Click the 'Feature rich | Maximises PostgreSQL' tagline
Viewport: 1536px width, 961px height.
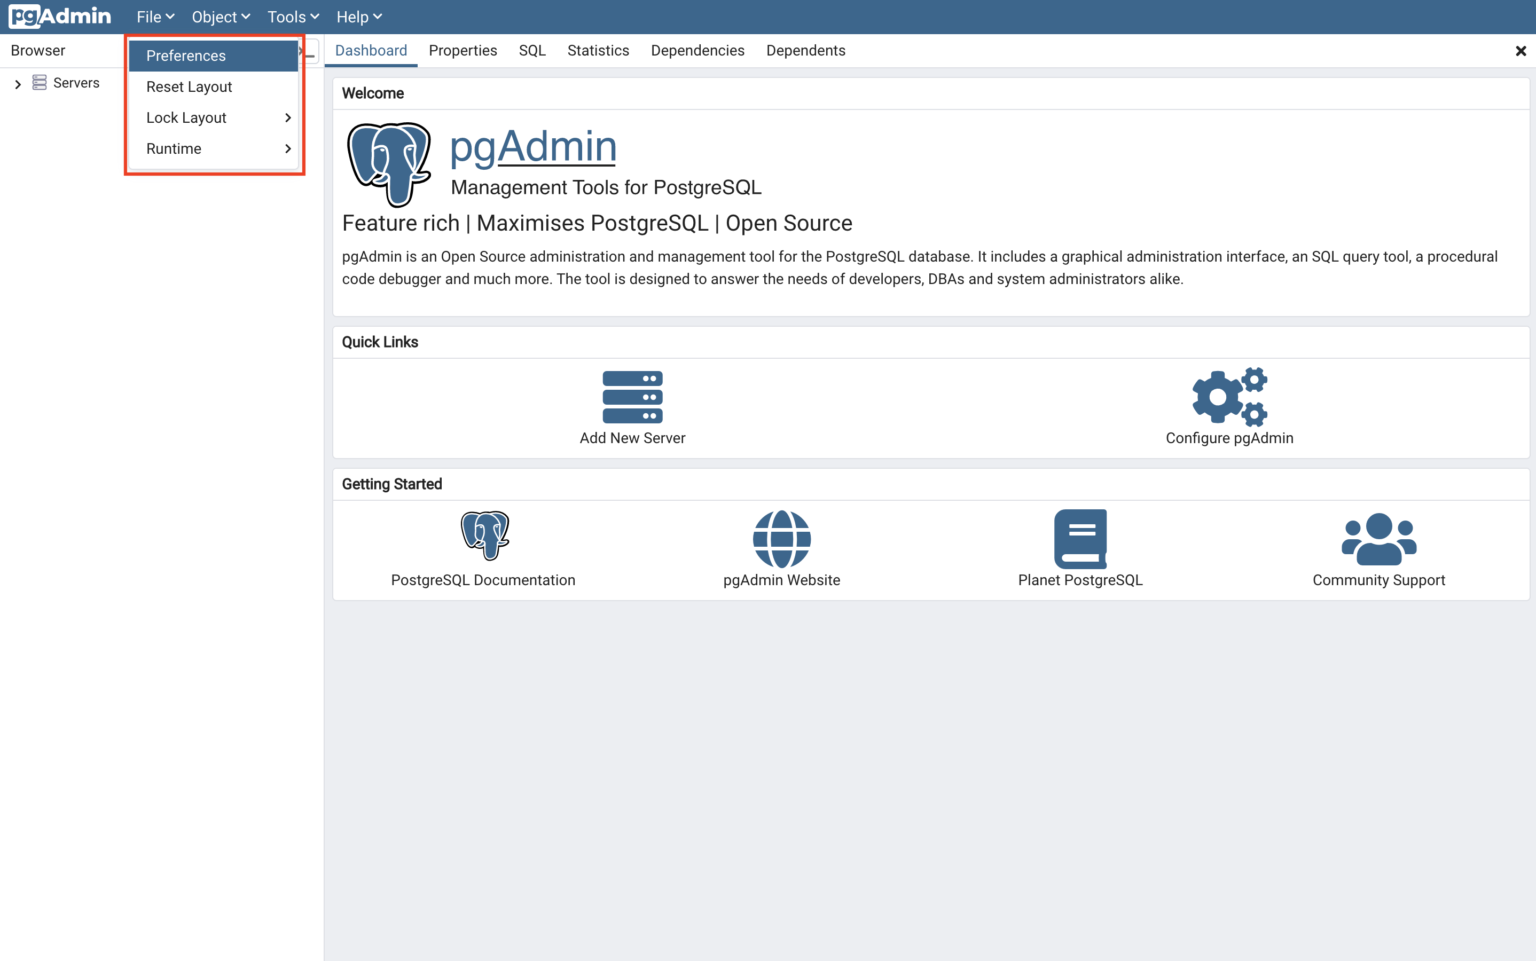click(x=597, y=224)
